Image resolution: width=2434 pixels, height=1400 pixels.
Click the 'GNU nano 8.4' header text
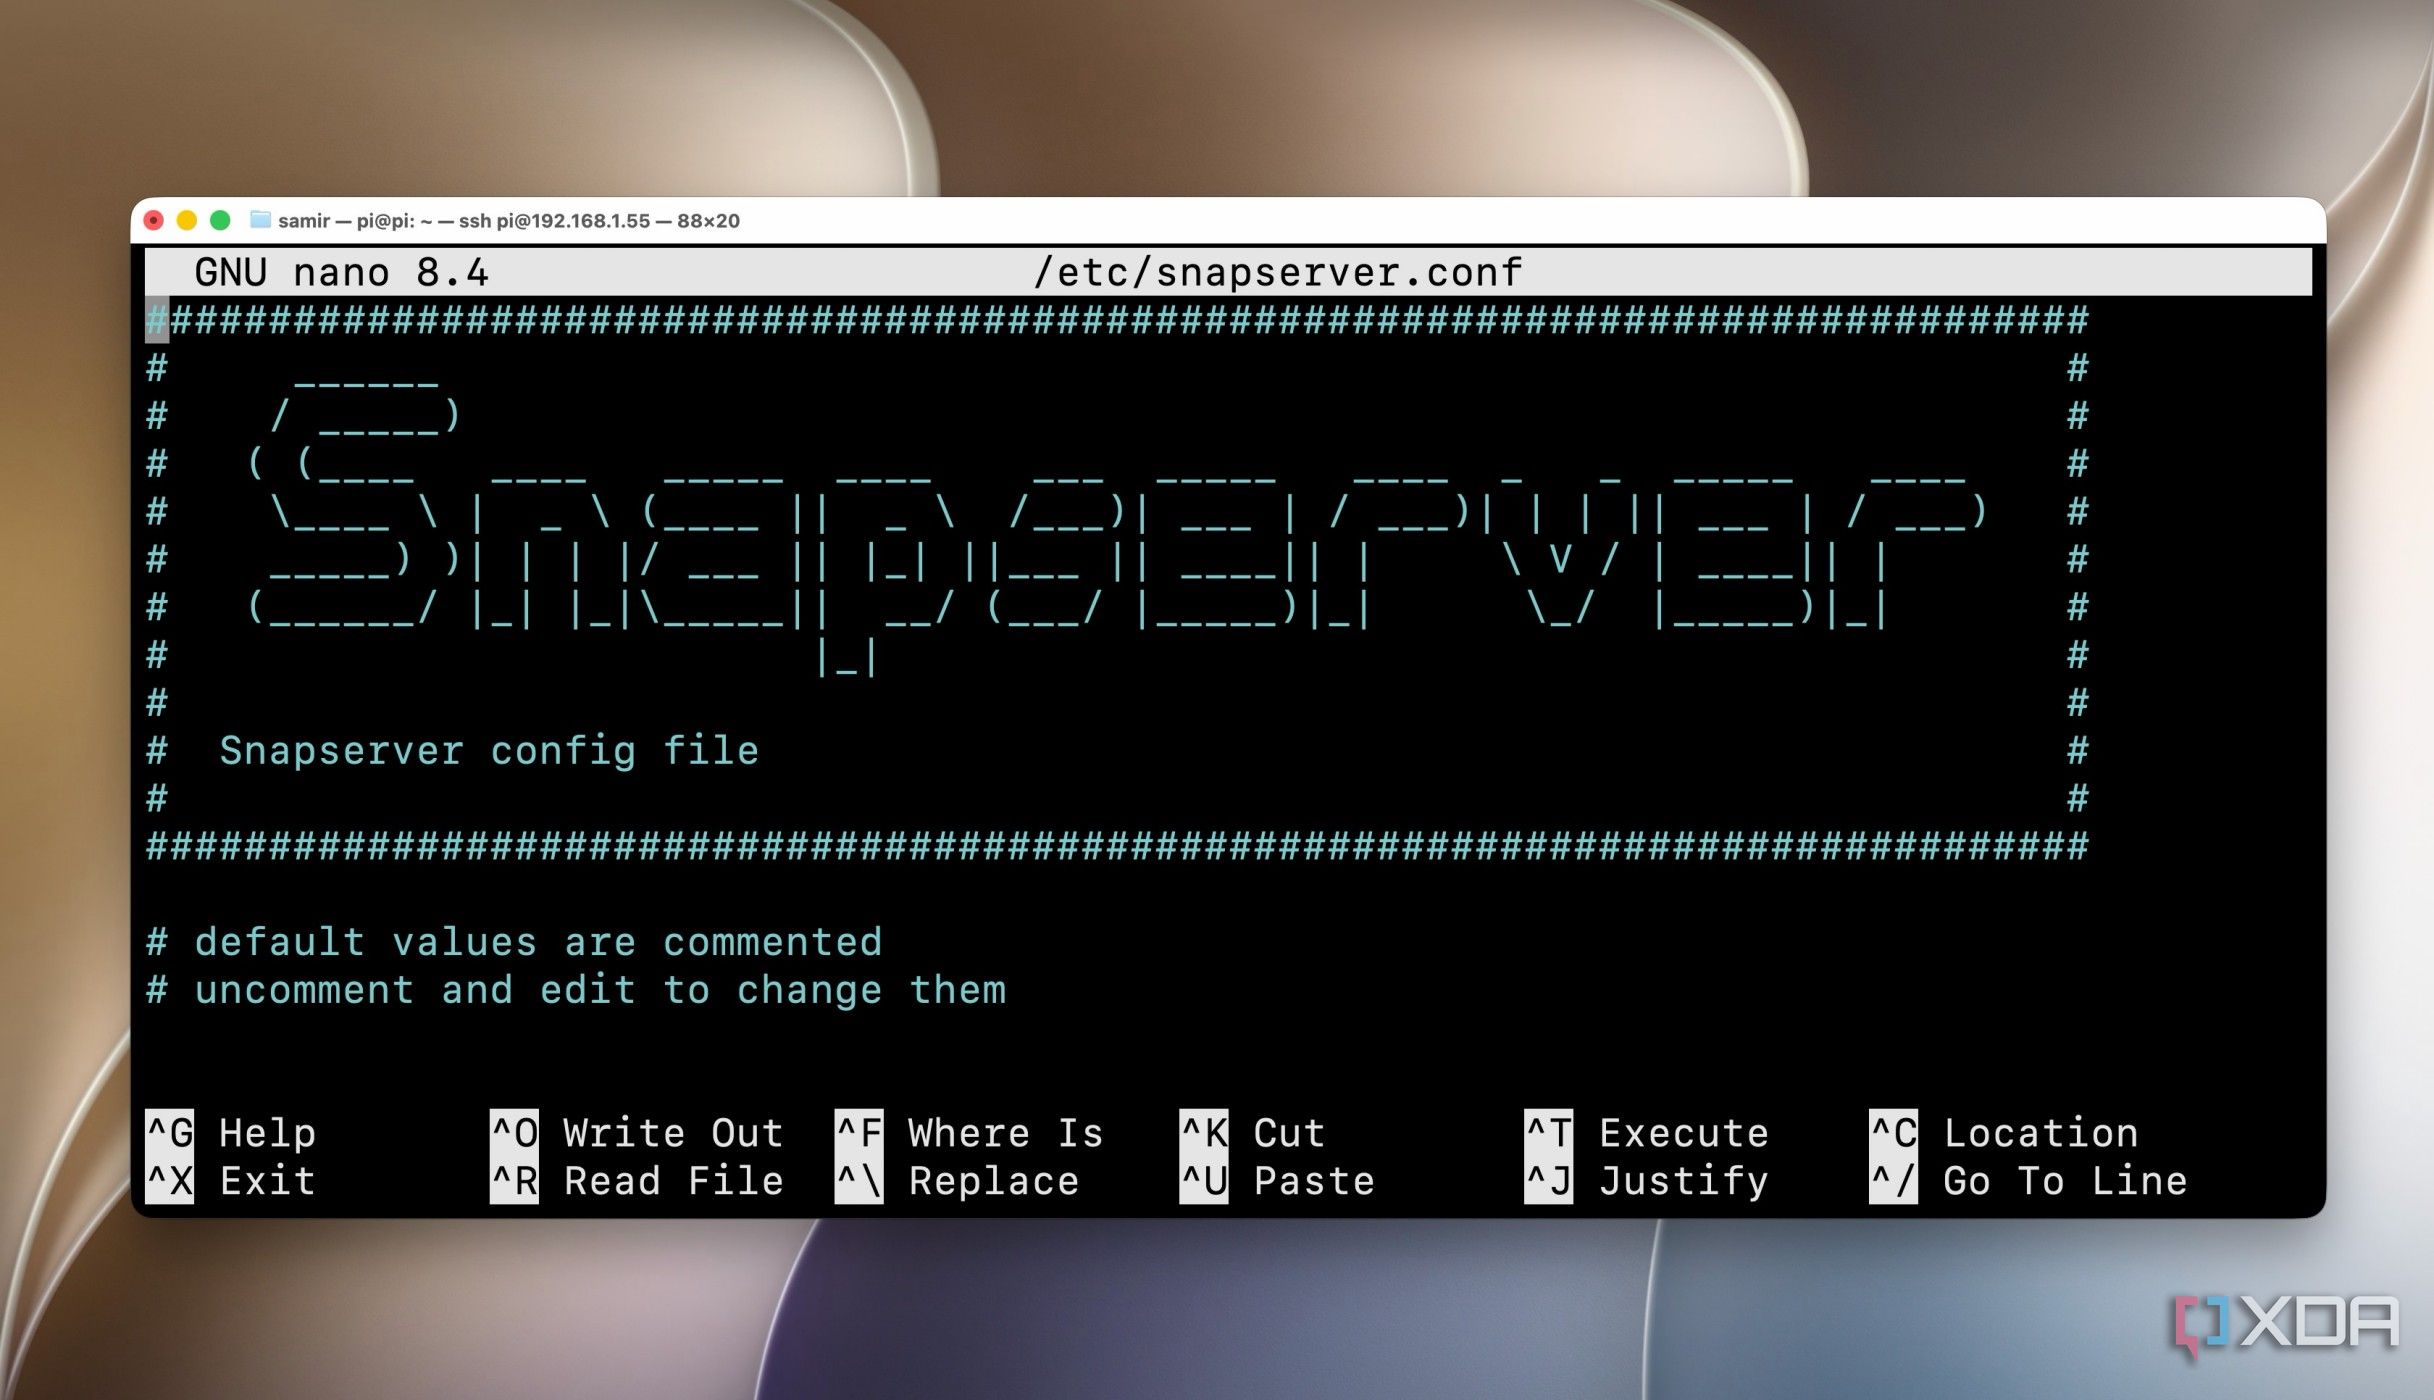point(341,272)
